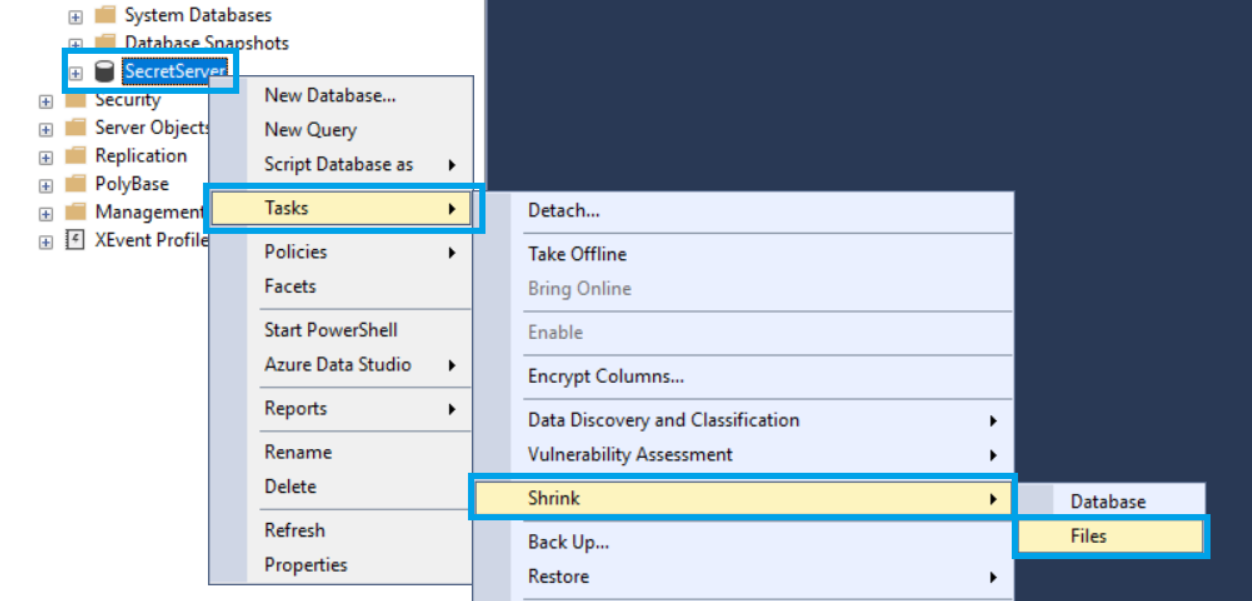Select Database Snapshots in the tree
Screen dimensions: 1252x601
[207, 43]
